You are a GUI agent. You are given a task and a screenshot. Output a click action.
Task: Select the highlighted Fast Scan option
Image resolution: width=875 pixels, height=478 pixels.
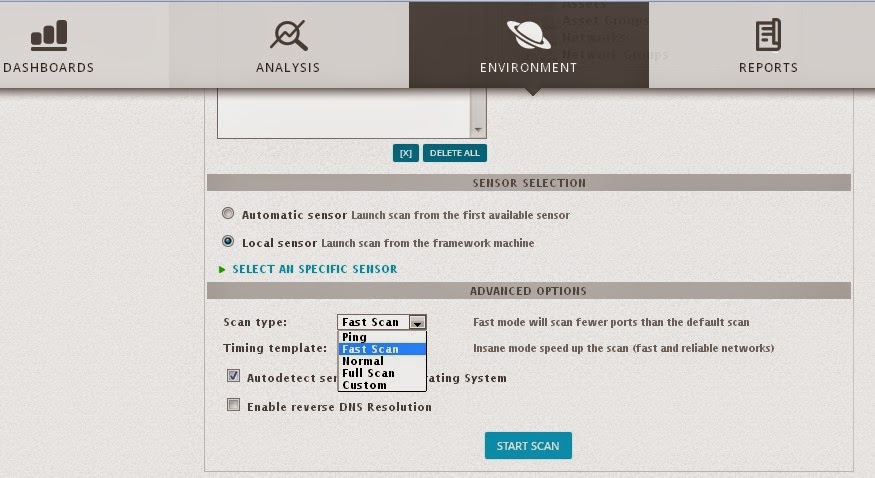pos(370,349)
